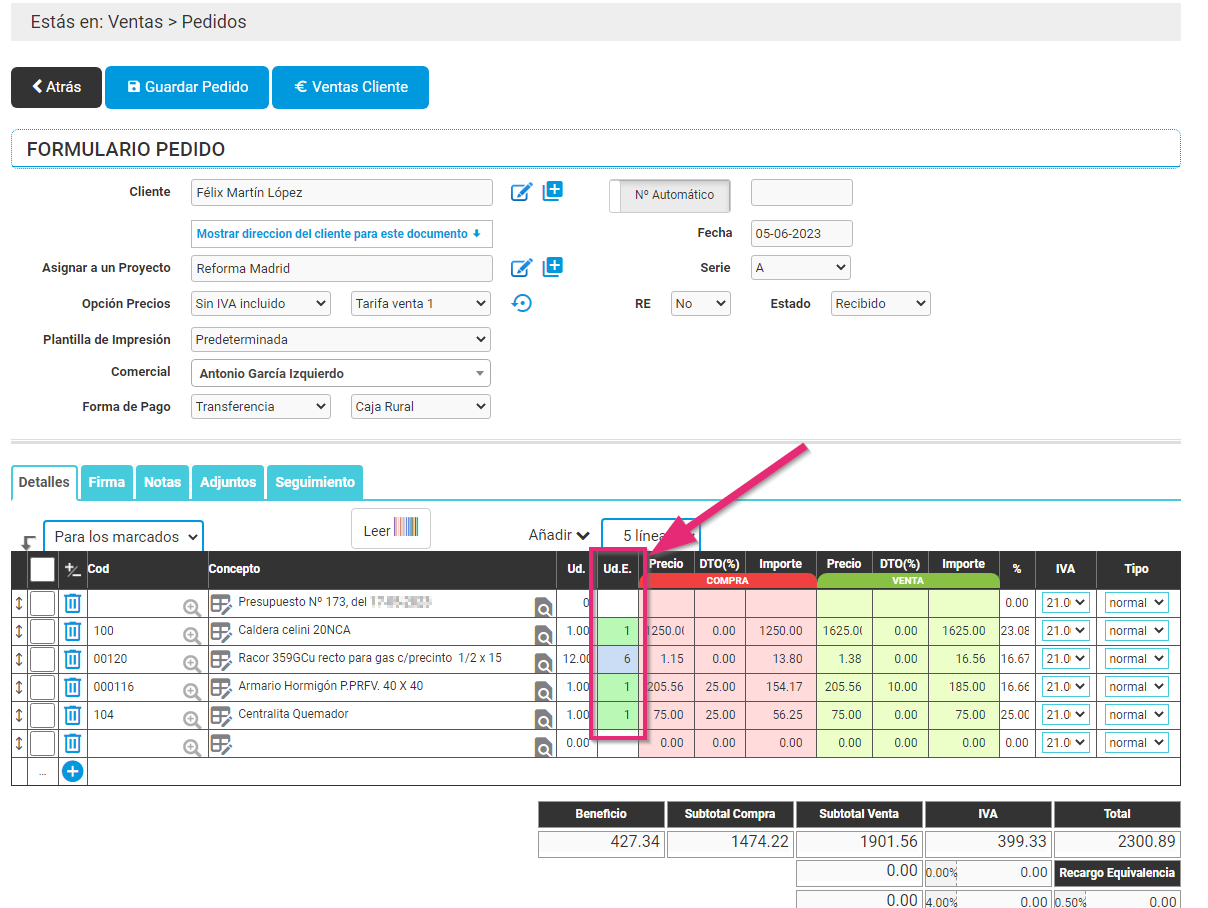Click the Guardar Pedido button

coord(188,87)
